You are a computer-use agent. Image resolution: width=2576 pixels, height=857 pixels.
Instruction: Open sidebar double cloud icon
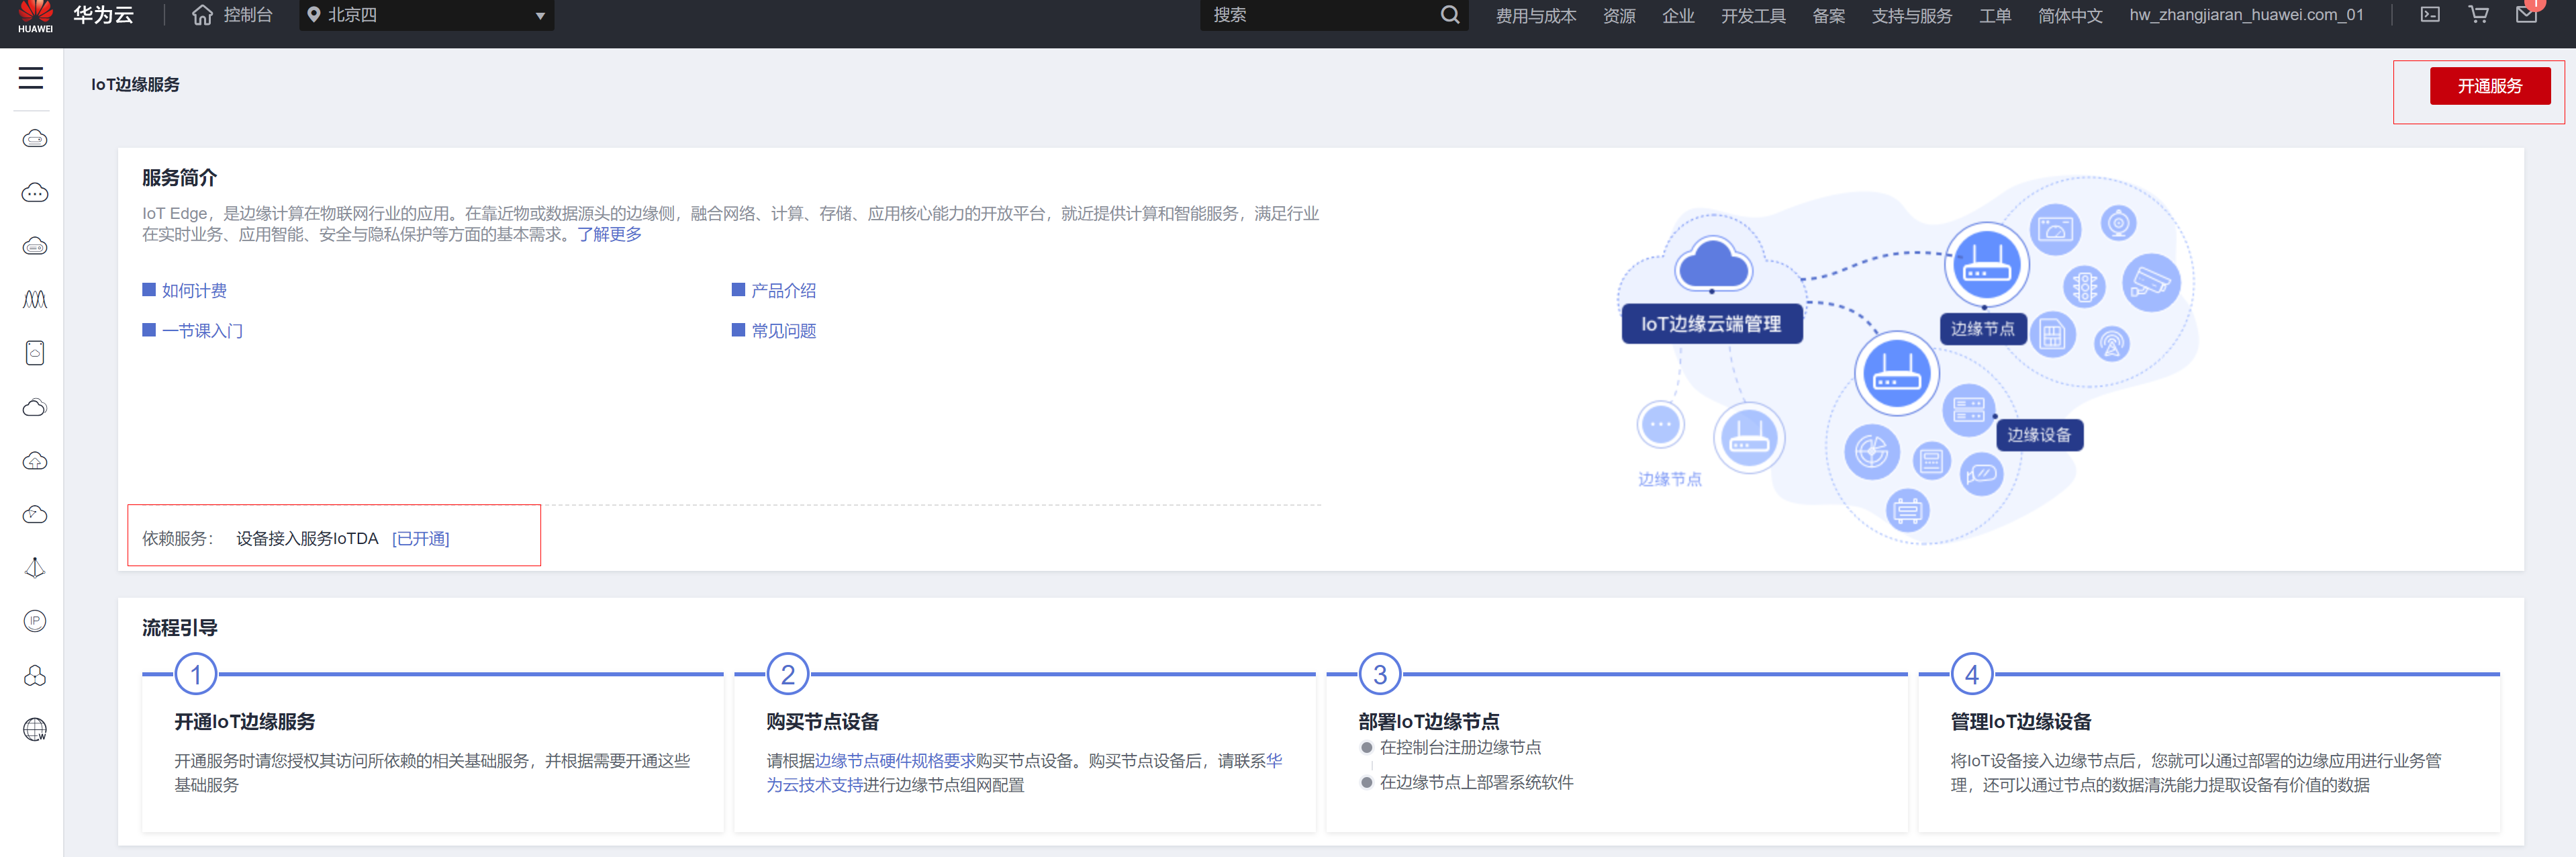tap(35, 407)
